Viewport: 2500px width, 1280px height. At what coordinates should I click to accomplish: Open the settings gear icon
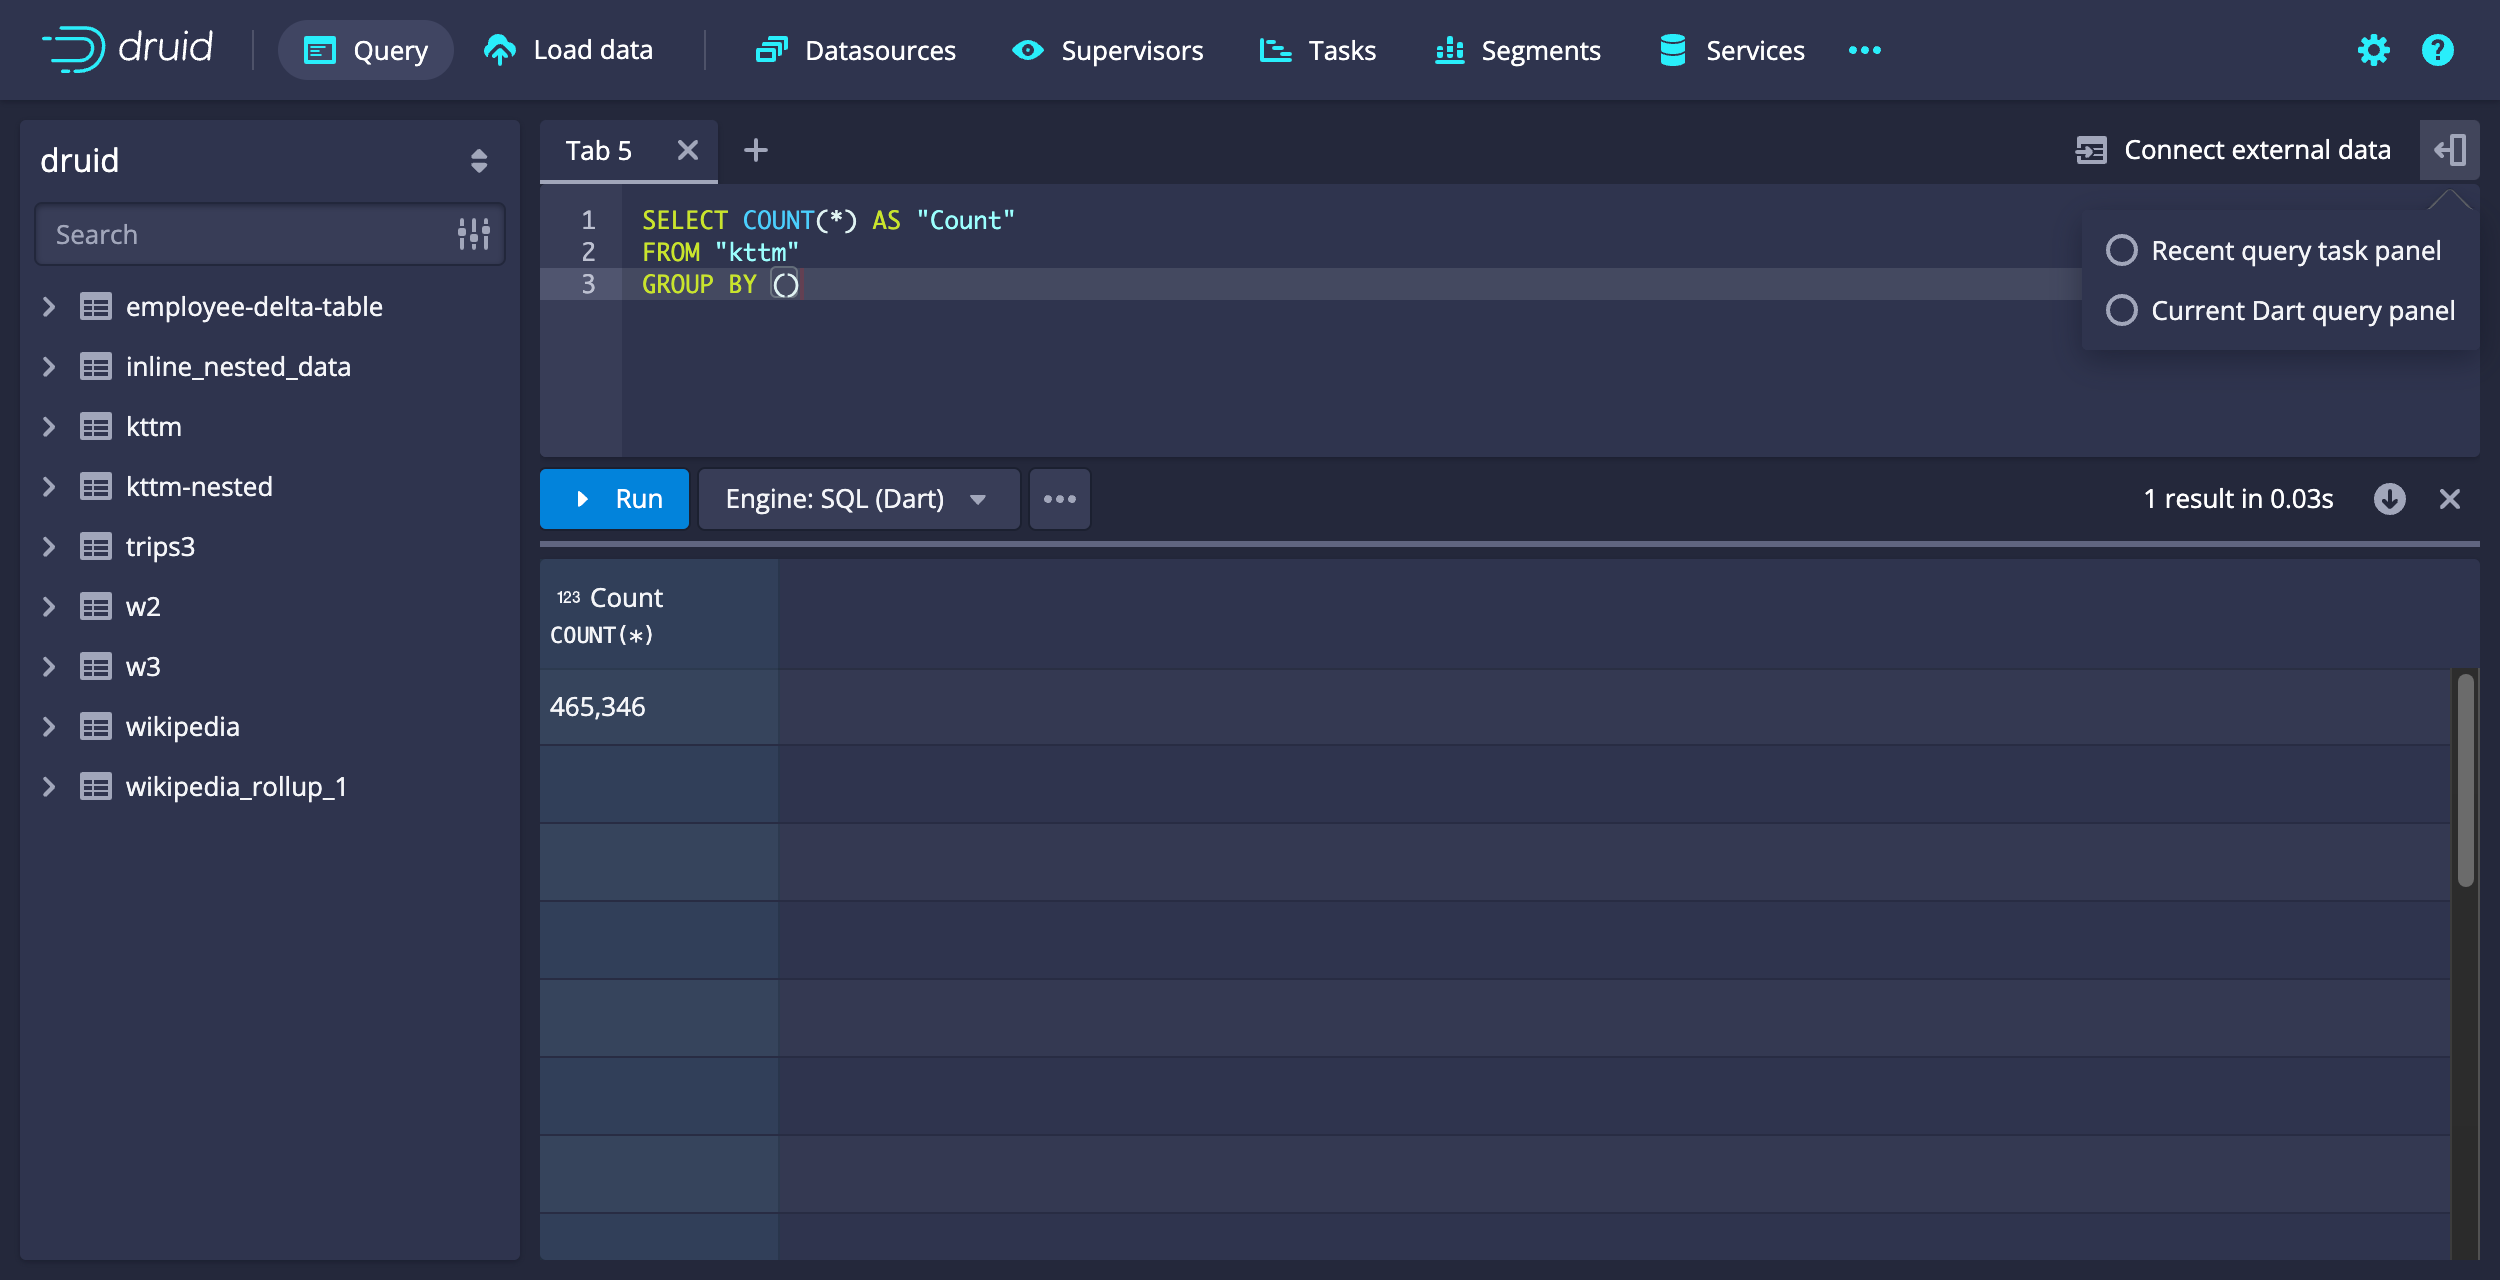pos(2373,50)
